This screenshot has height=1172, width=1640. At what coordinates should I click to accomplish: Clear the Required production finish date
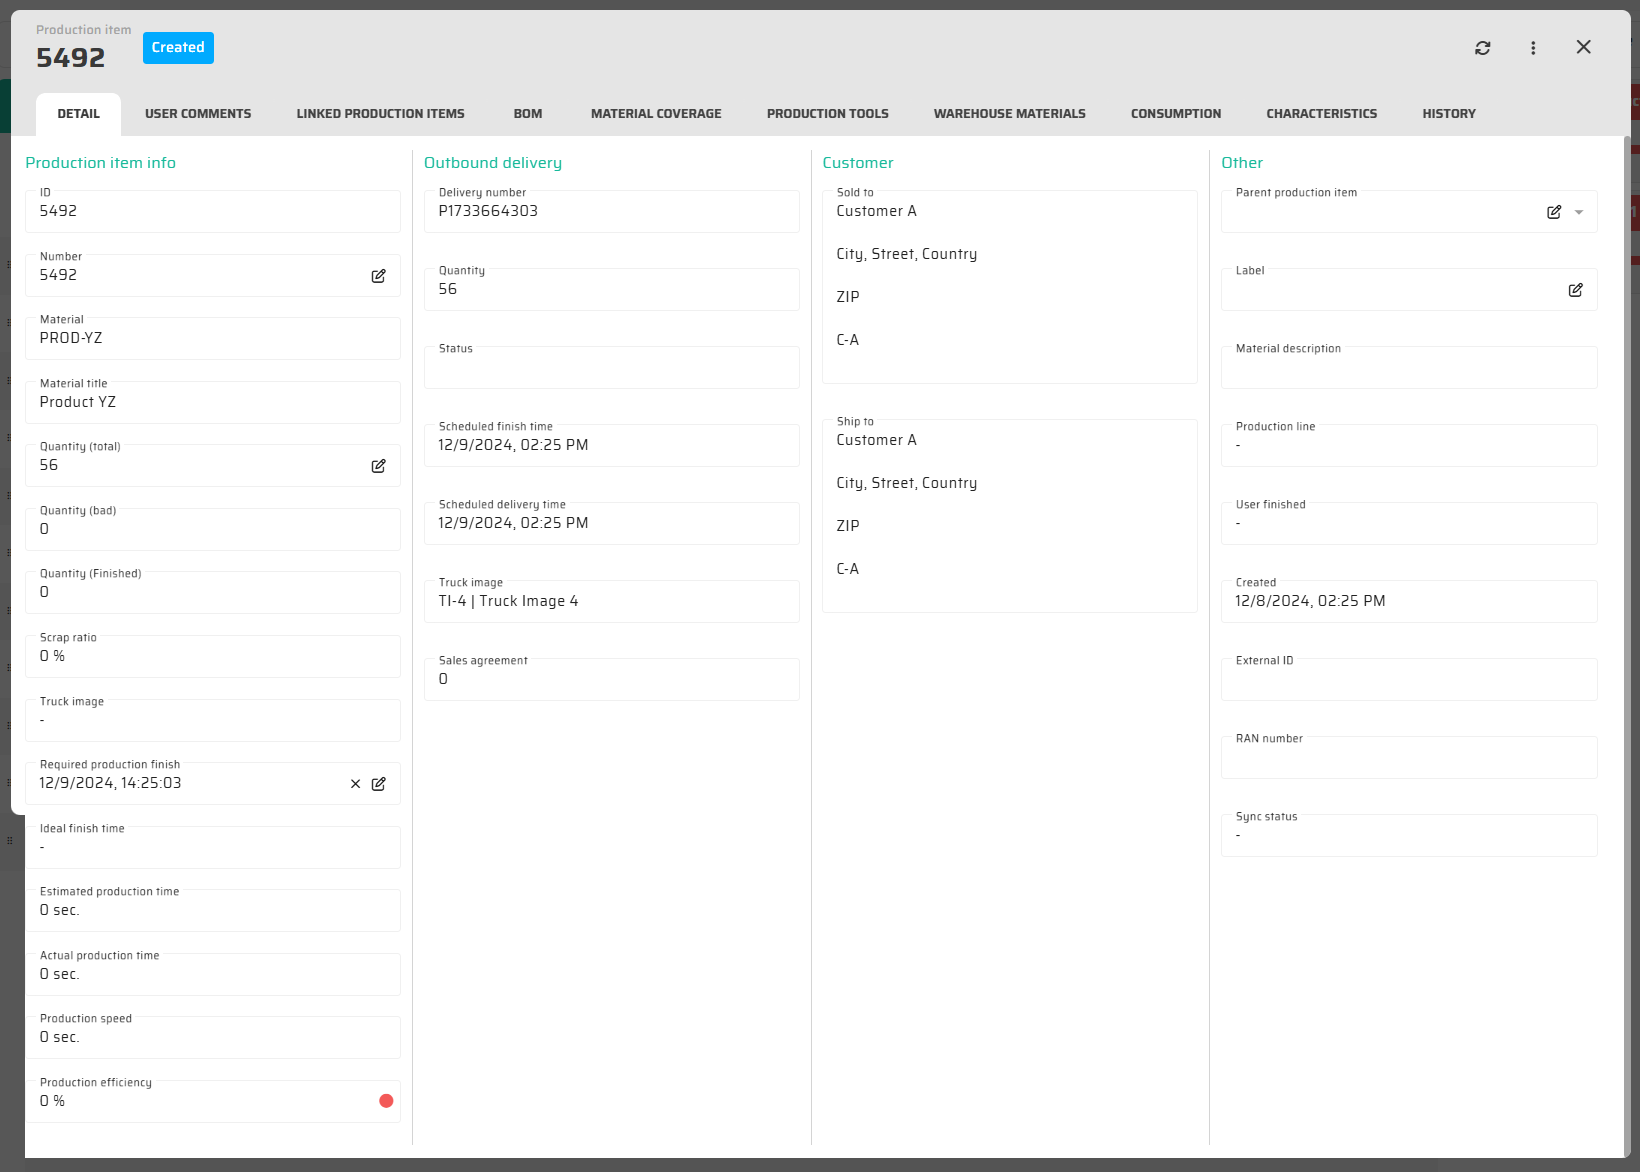(355, 784)
